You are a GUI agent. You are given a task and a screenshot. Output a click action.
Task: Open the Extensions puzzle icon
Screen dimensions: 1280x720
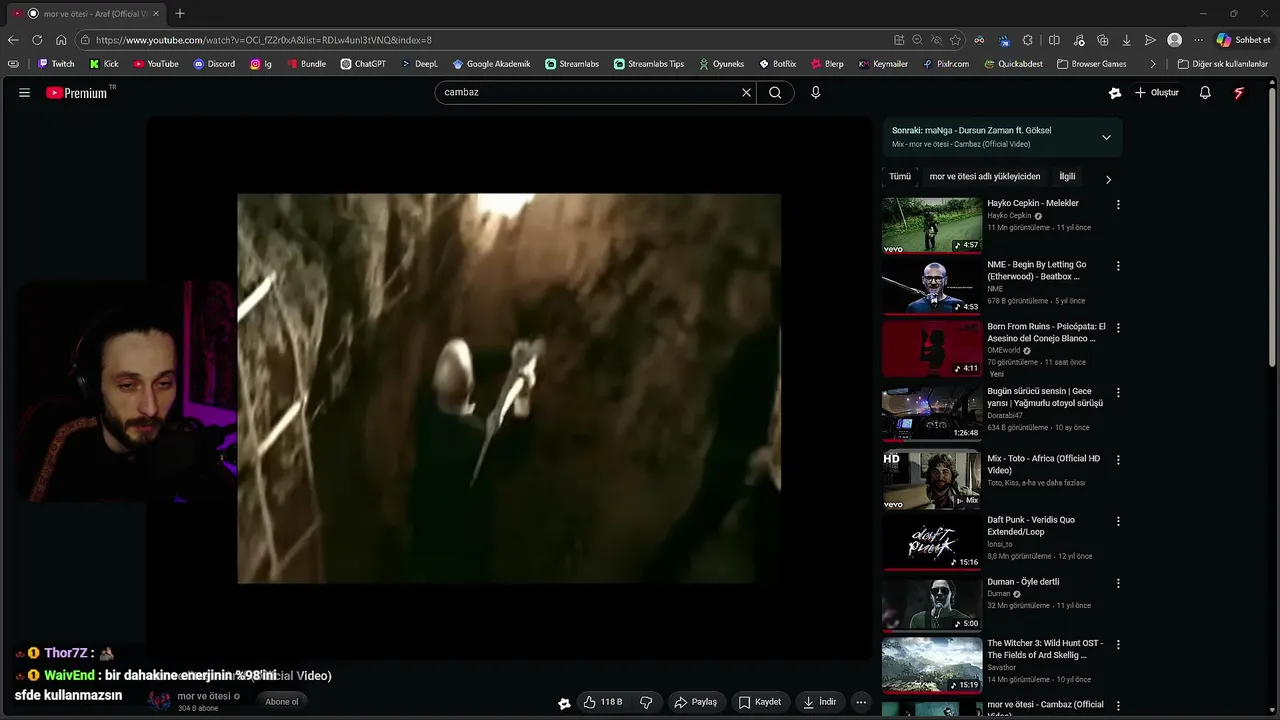[1029, 40]
